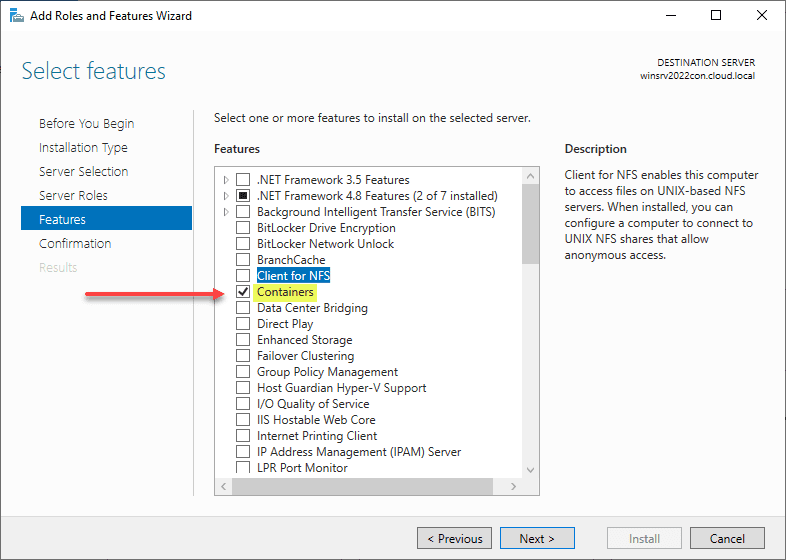Expand .NET Framework 4.8 Features node

(227, 196)
